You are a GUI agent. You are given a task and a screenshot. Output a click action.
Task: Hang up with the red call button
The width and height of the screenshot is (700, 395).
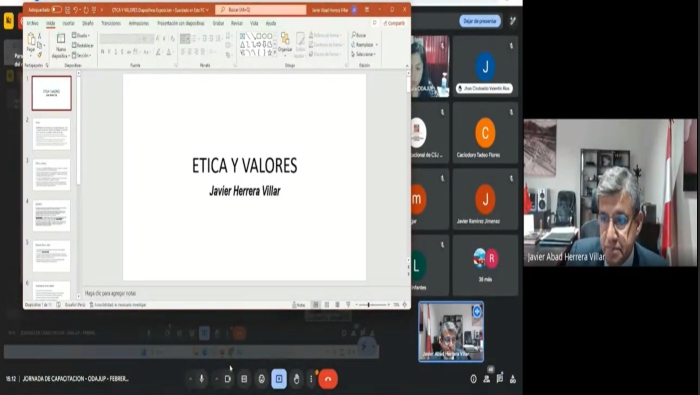tap(328, 379)
